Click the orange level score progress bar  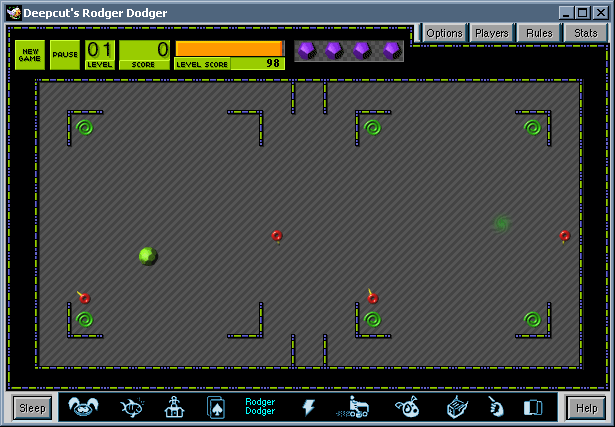(229, 48)
